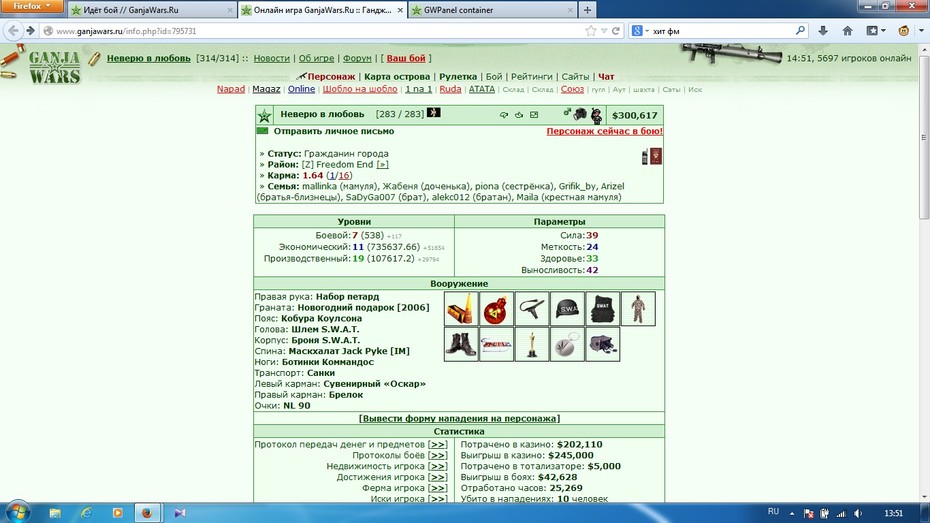The image size is (930, 523).
Task: Bookmark this page with the star icon
Action: tap(590, 31)
